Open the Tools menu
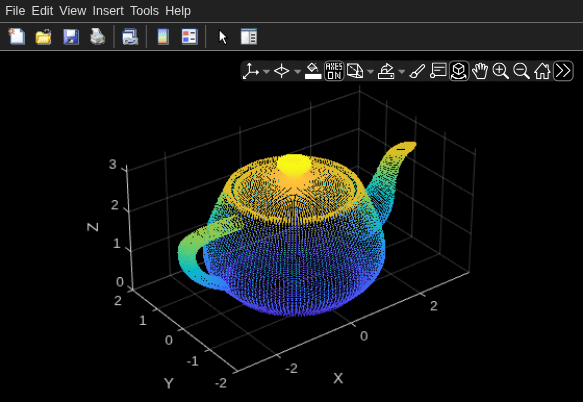Screen dimensions: 583x402 144,11
